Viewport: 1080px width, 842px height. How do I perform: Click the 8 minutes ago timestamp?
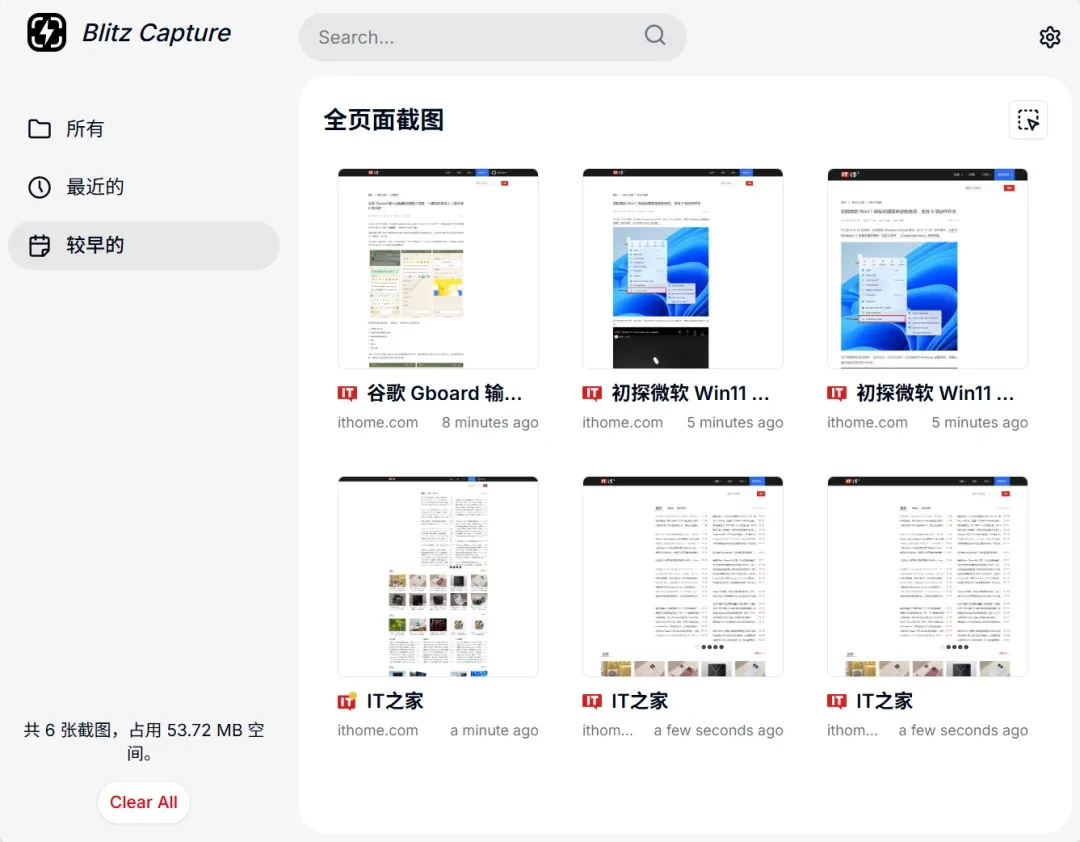pyautogui.click(x=490, y=422)
